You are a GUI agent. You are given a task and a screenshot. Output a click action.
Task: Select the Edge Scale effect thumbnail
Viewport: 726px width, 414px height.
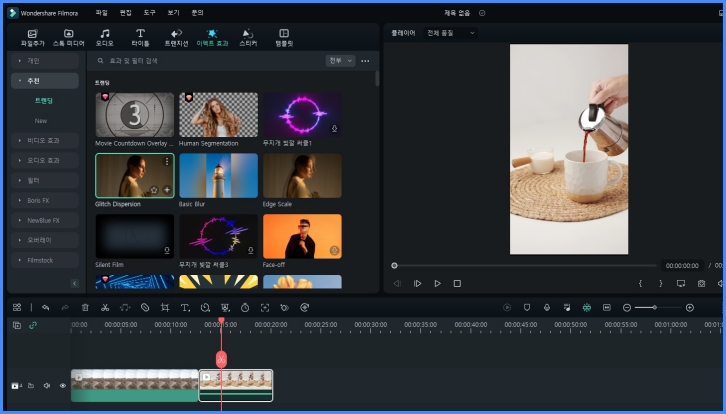click(302, 176)
